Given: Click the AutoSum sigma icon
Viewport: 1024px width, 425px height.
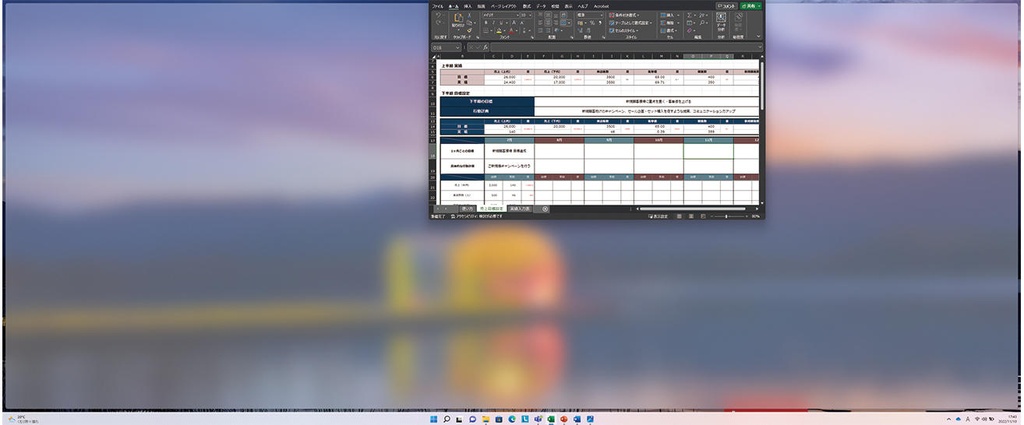Looking at the screenshot, I should (689, 15).
